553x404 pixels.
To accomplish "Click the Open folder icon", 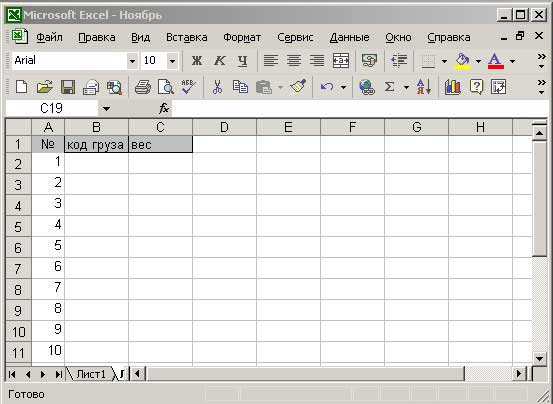I will (45, 87).
